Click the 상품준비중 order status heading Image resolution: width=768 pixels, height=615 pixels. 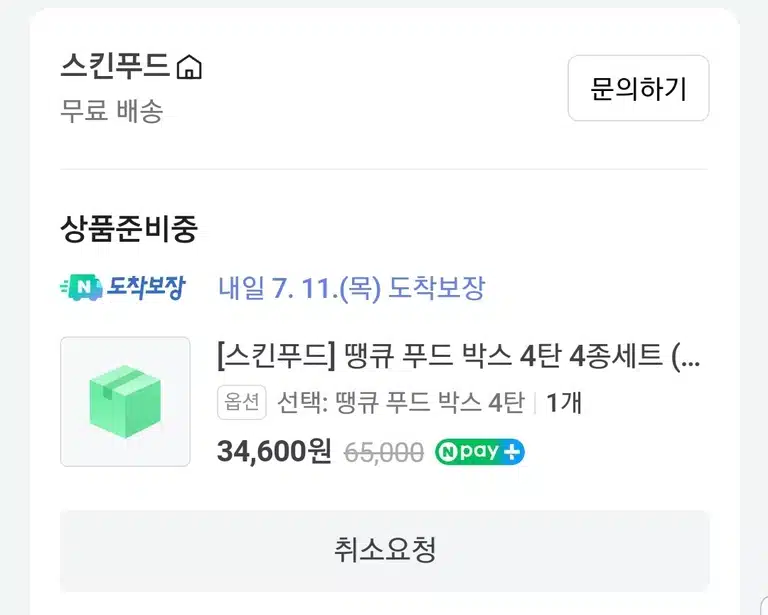pos(129,229)
